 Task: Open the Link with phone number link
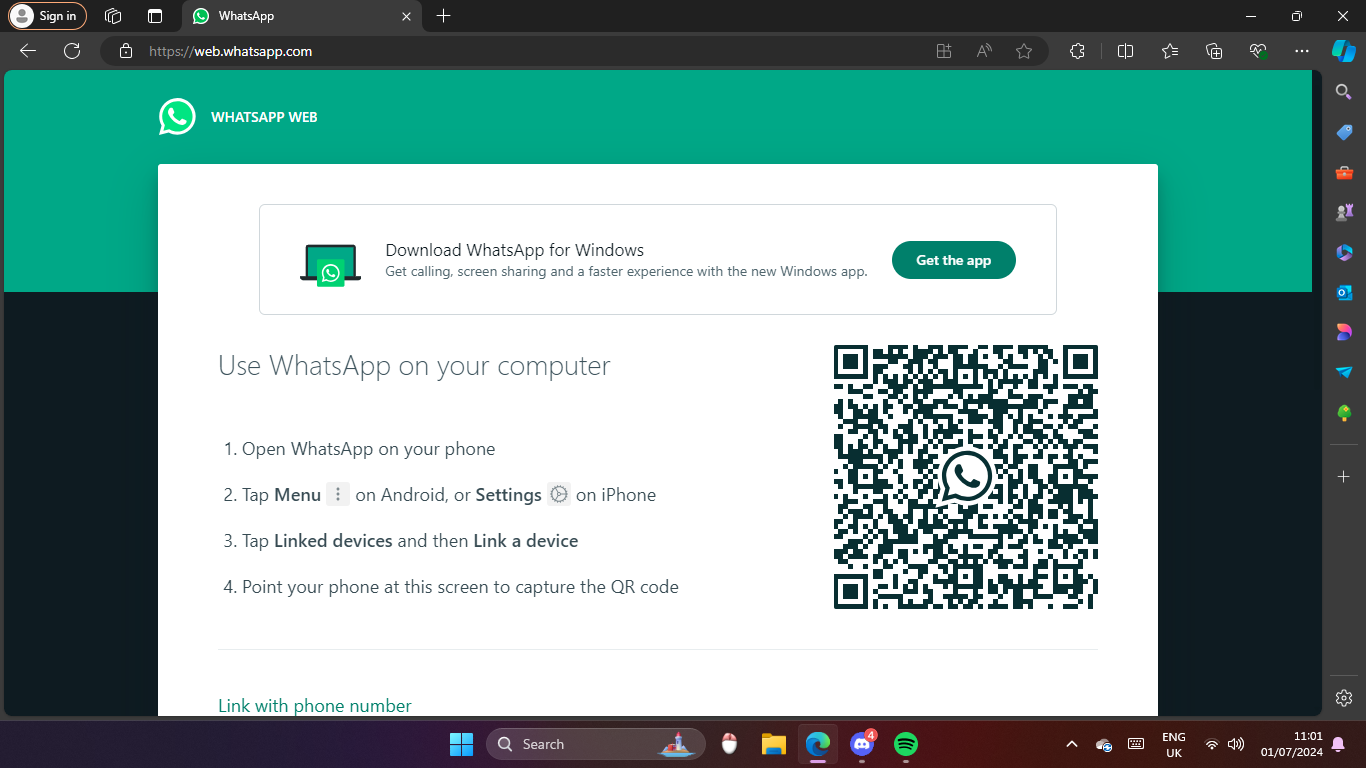click(315, 706)
